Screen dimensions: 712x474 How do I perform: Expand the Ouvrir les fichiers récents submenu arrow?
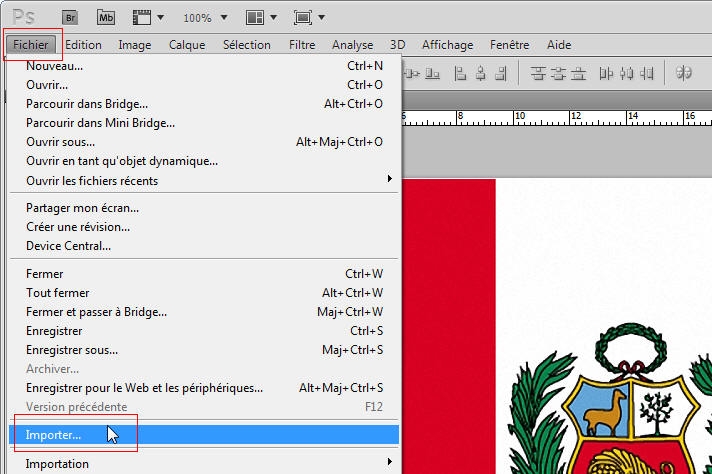point(390,178)
